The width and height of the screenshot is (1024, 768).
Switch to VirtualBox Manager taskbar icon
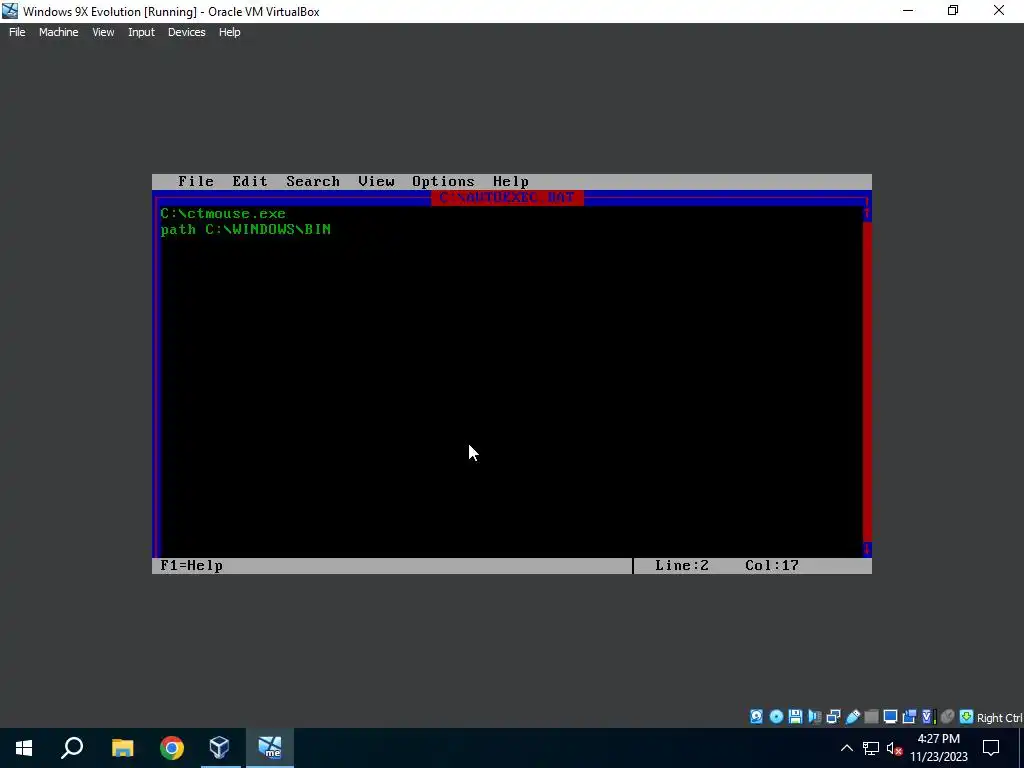(x=220, y=748)
